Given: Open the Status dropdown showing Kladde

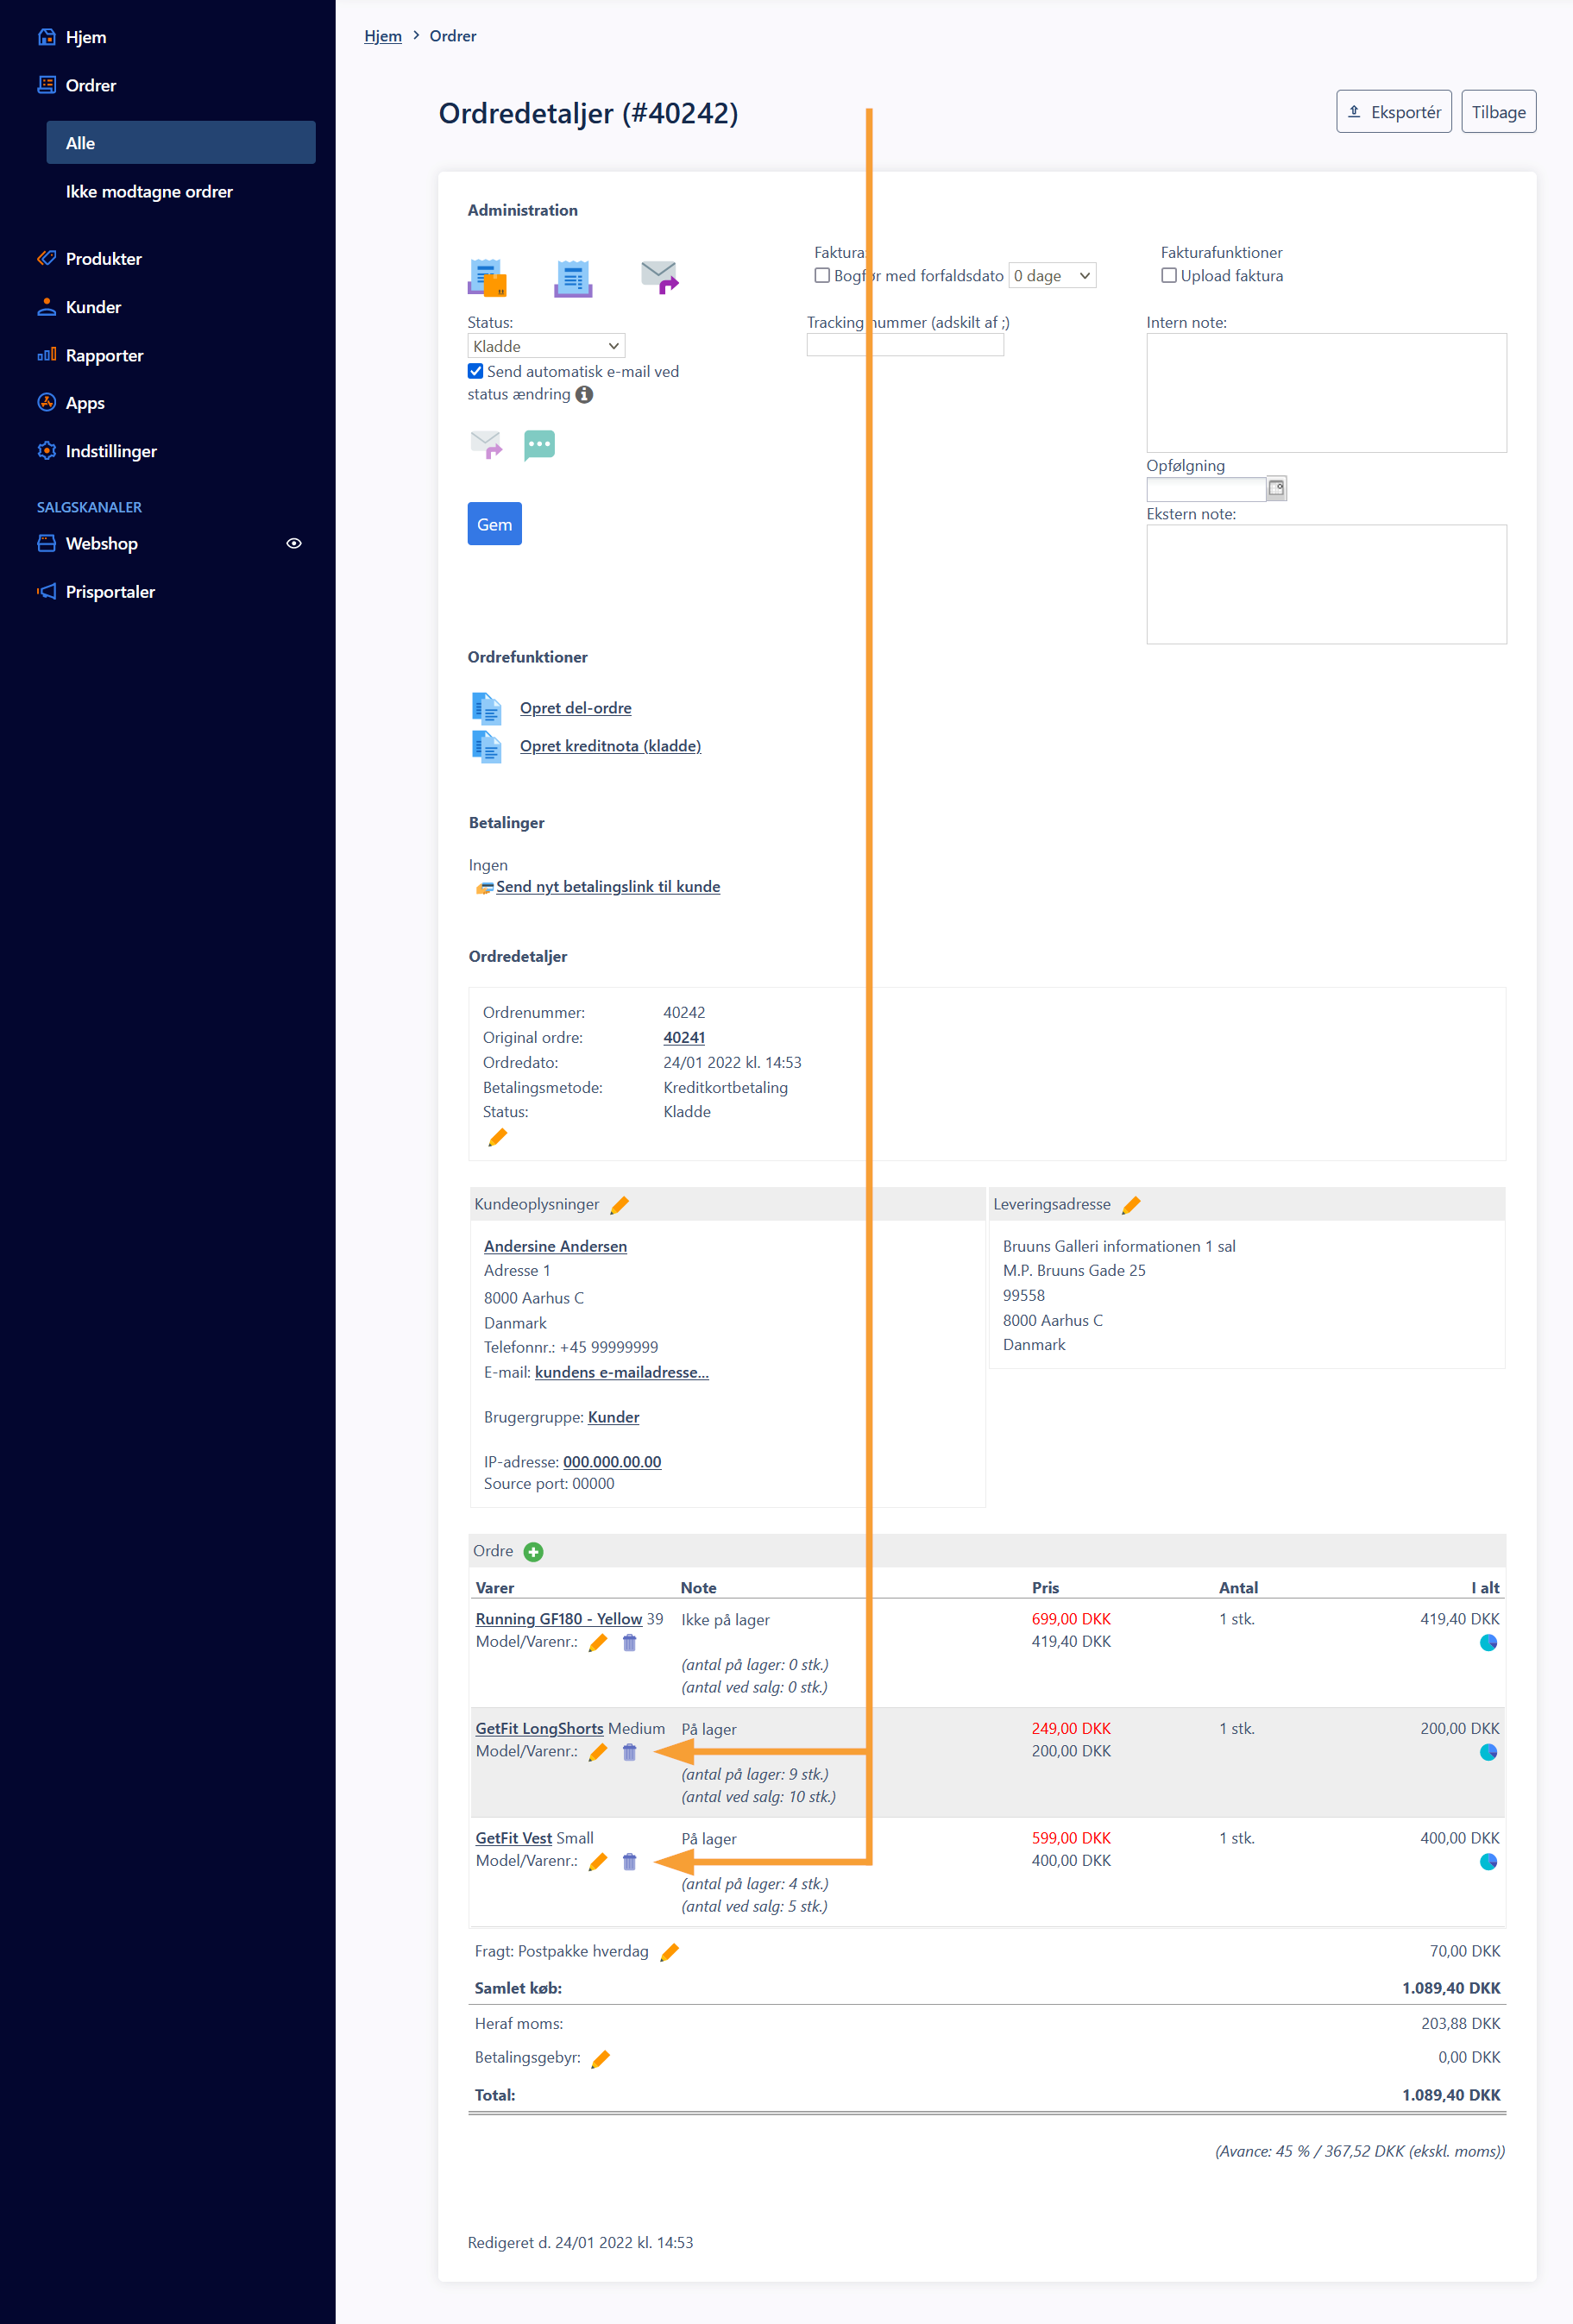Looking at the screenshot, I should (546, 346).
